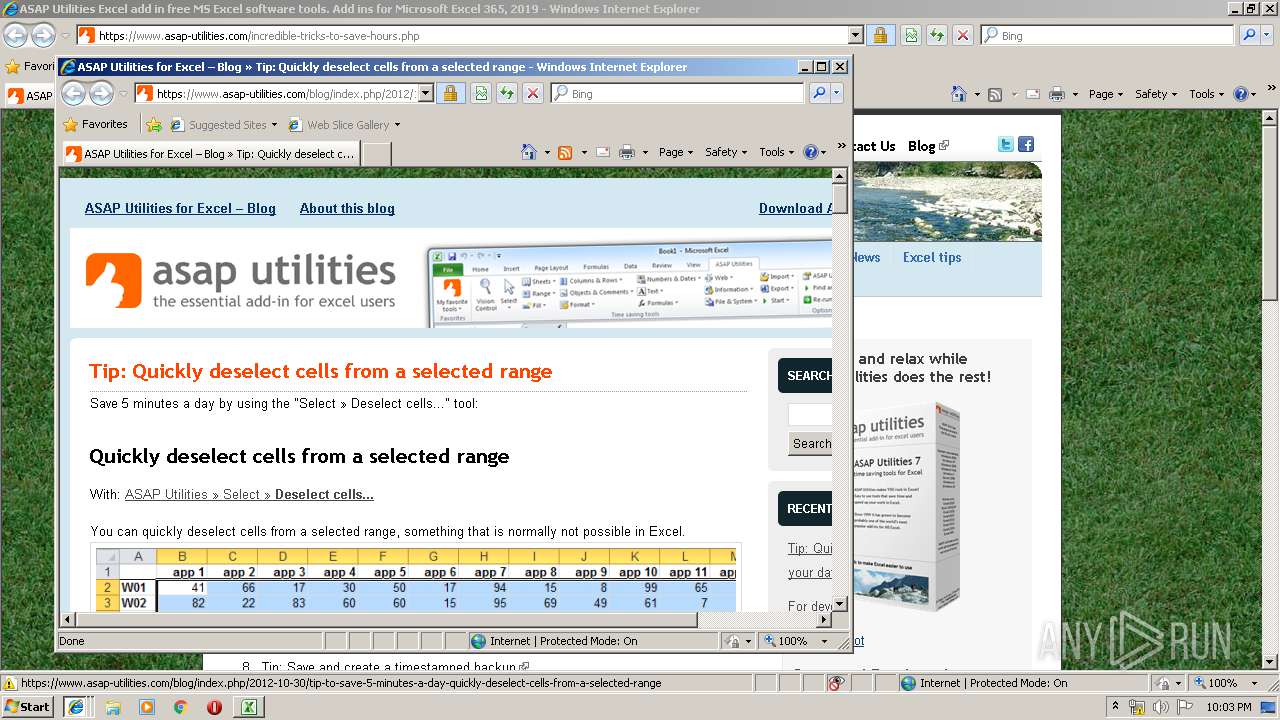Click Opera icon in the taskbar
The width and height of the screenshot is (1280, 720).
click(214, 707)
